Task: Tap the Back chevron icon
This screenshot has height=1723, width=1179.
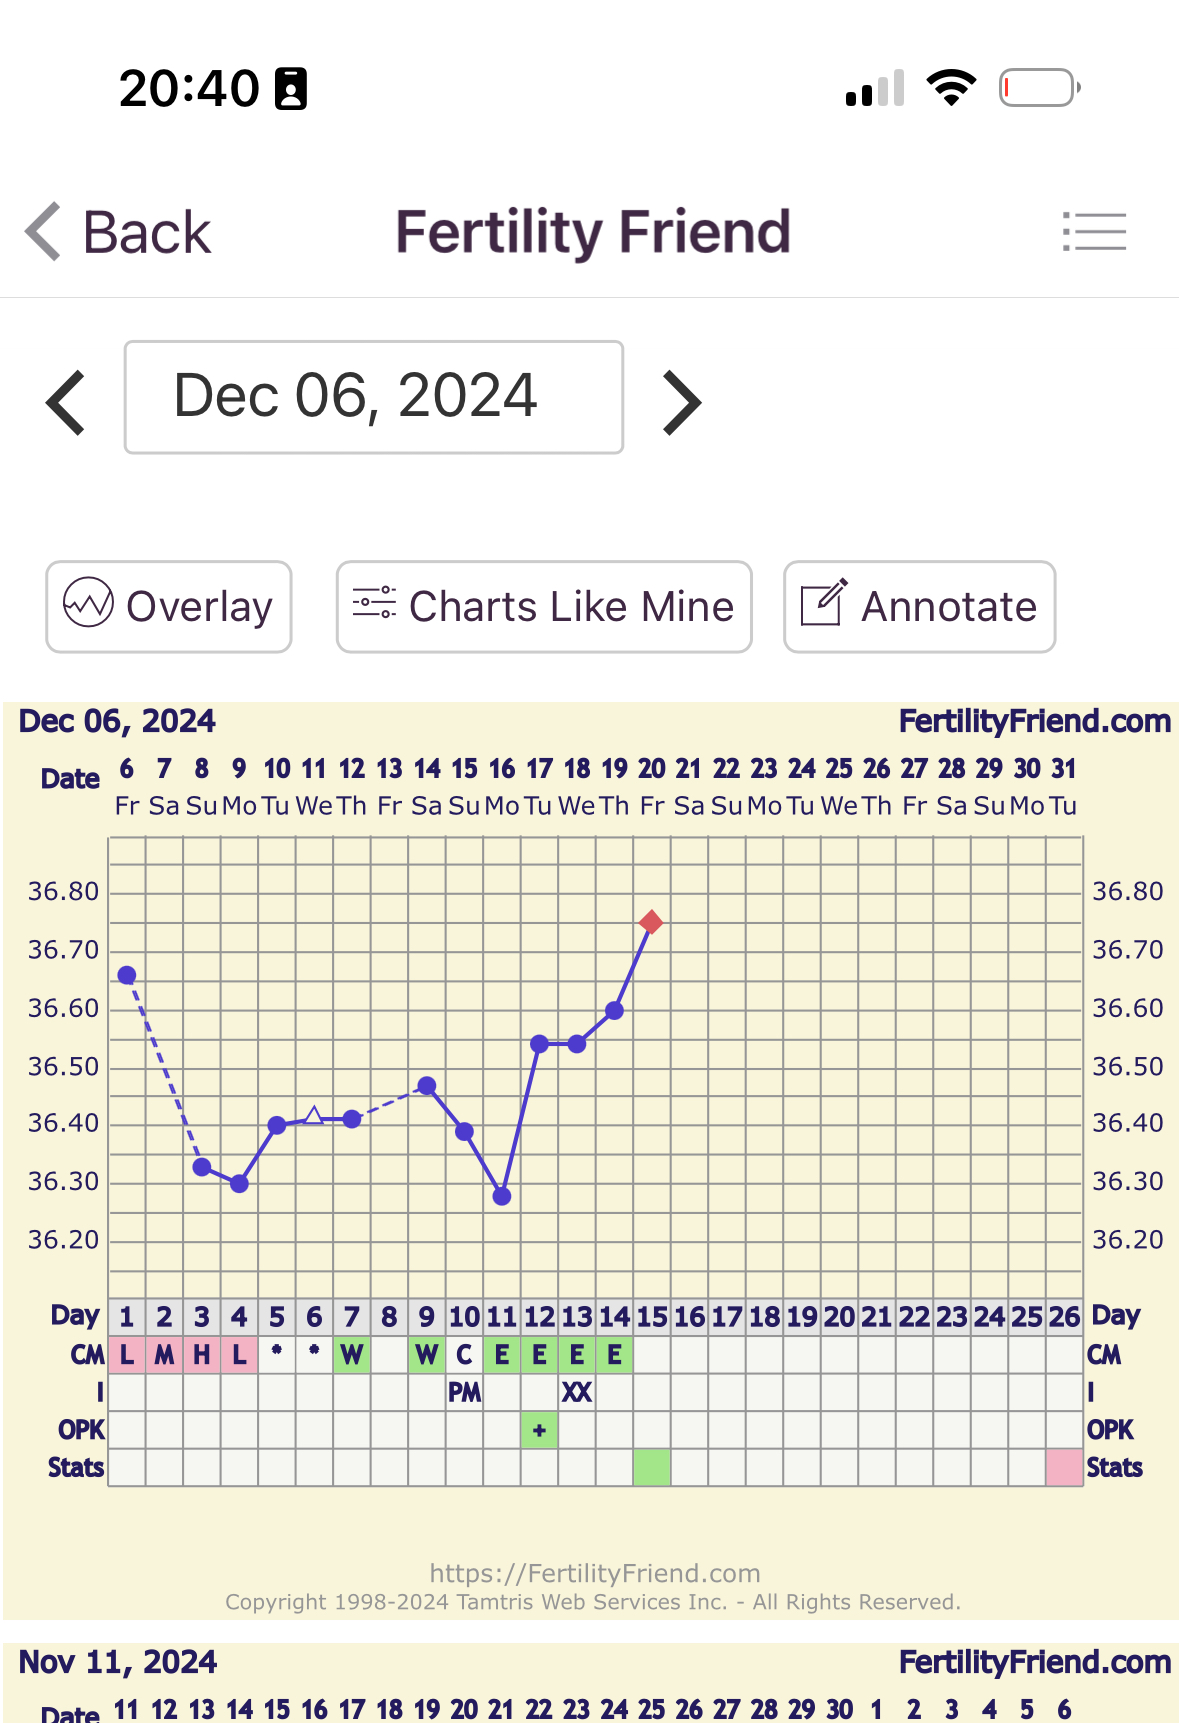Action: (x=44, y=232)
